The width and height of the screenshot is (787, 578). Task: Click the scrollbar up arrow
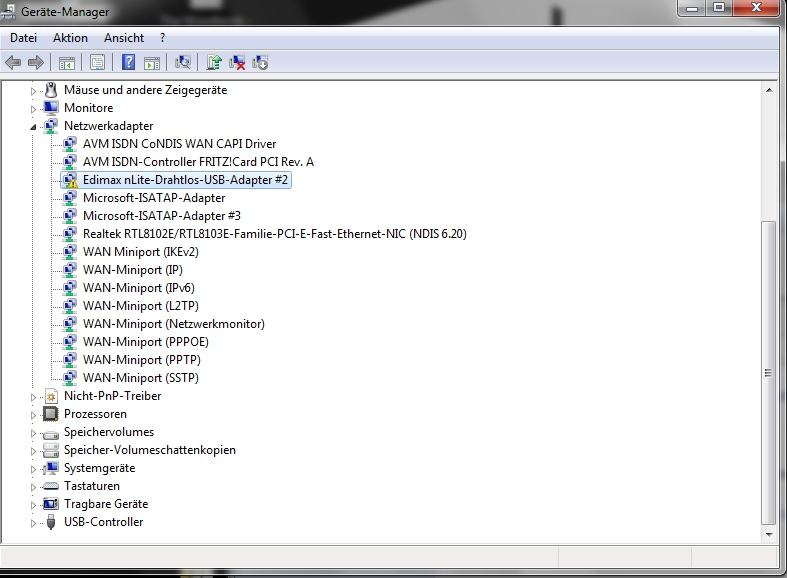coord(769,90)
